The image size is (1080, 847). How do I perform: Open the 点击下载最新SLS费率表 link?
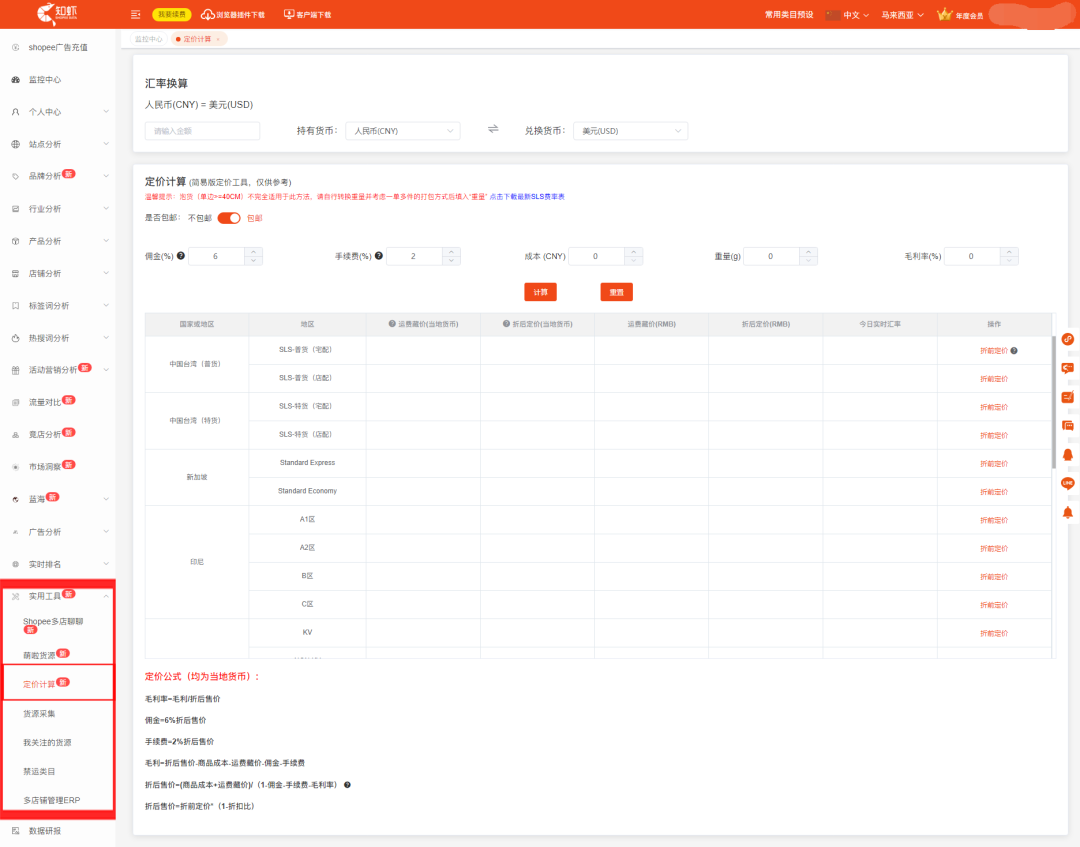pyautogui.click(x=527, y=197)
